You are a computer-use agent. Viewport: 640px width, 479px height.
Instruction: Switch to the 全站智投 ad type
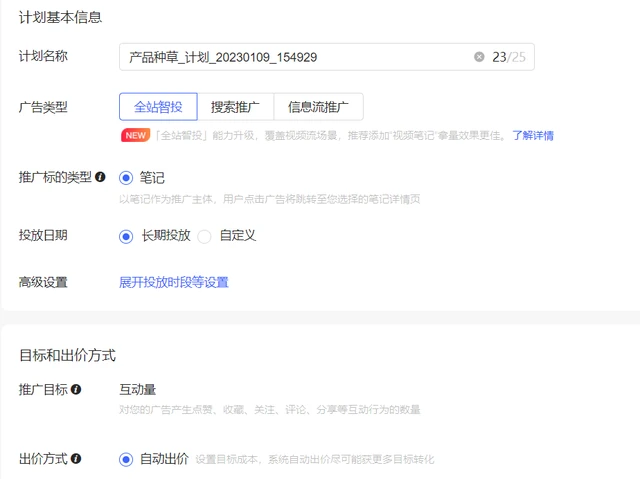pyautogui.click(x=158, y=107)
